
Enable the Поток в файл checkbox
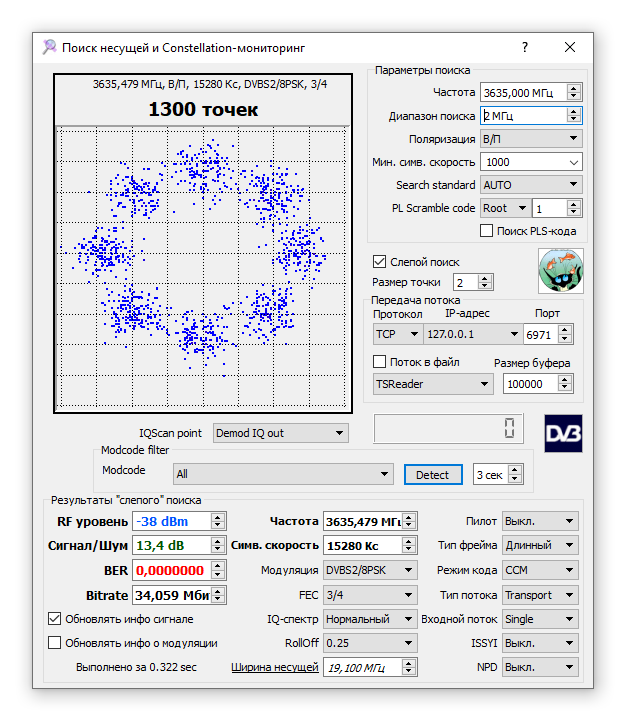tap(379, 362)
